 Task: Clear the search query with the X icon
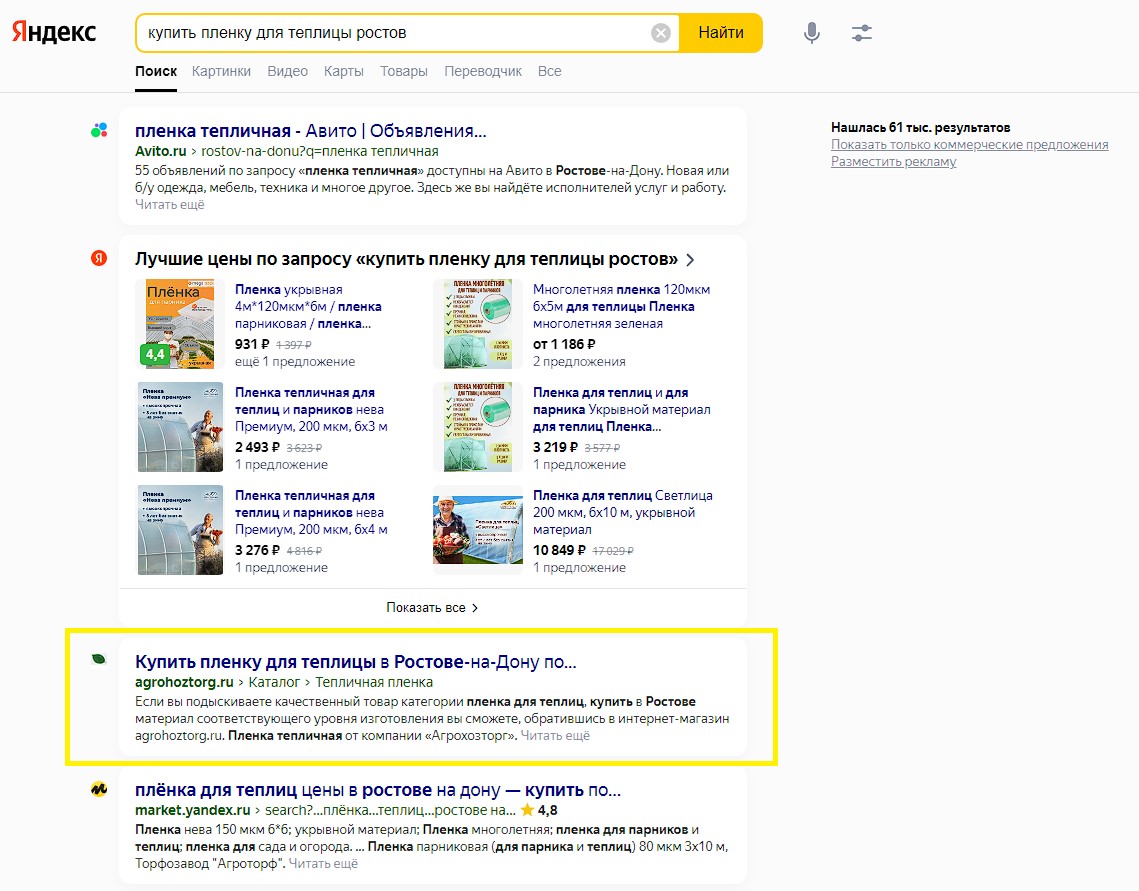point(661,33)
